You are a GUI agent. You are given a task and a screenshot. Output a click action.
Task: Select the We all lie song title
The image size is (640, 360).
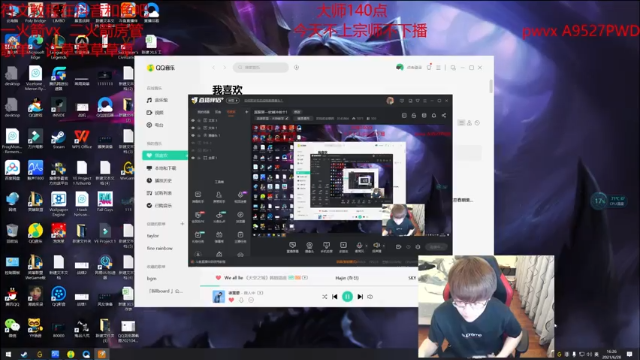click(233, 278)
